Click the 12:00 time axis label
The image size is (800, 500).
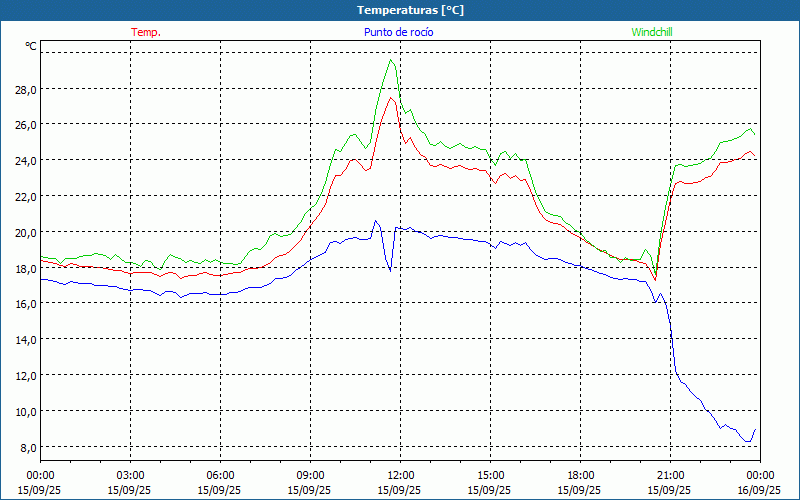pyautogui.click(x=400, y=475)
